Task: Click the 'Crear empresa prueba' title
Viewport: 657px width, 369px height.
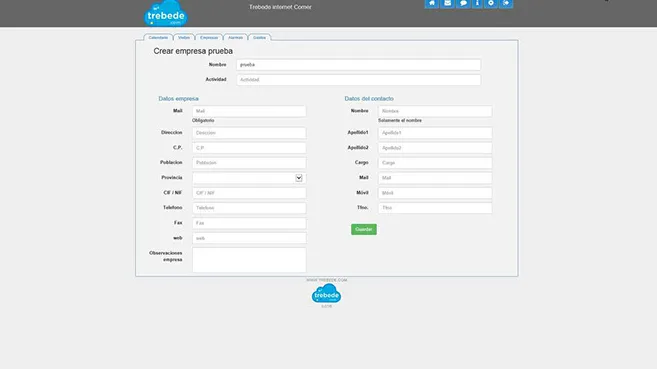Action: pyautogui.click(x=193, y=51)
